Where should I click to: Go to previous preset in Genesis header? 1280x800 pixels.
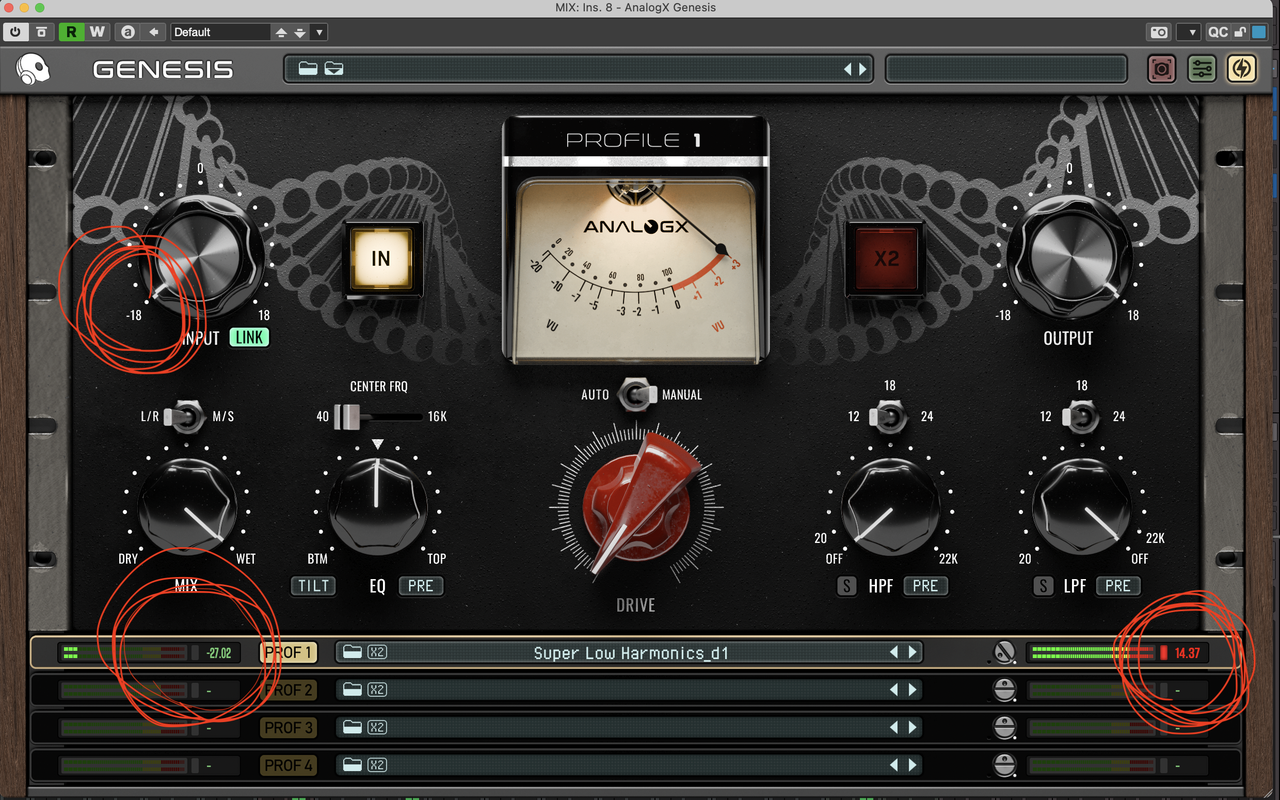pos(848,69)
